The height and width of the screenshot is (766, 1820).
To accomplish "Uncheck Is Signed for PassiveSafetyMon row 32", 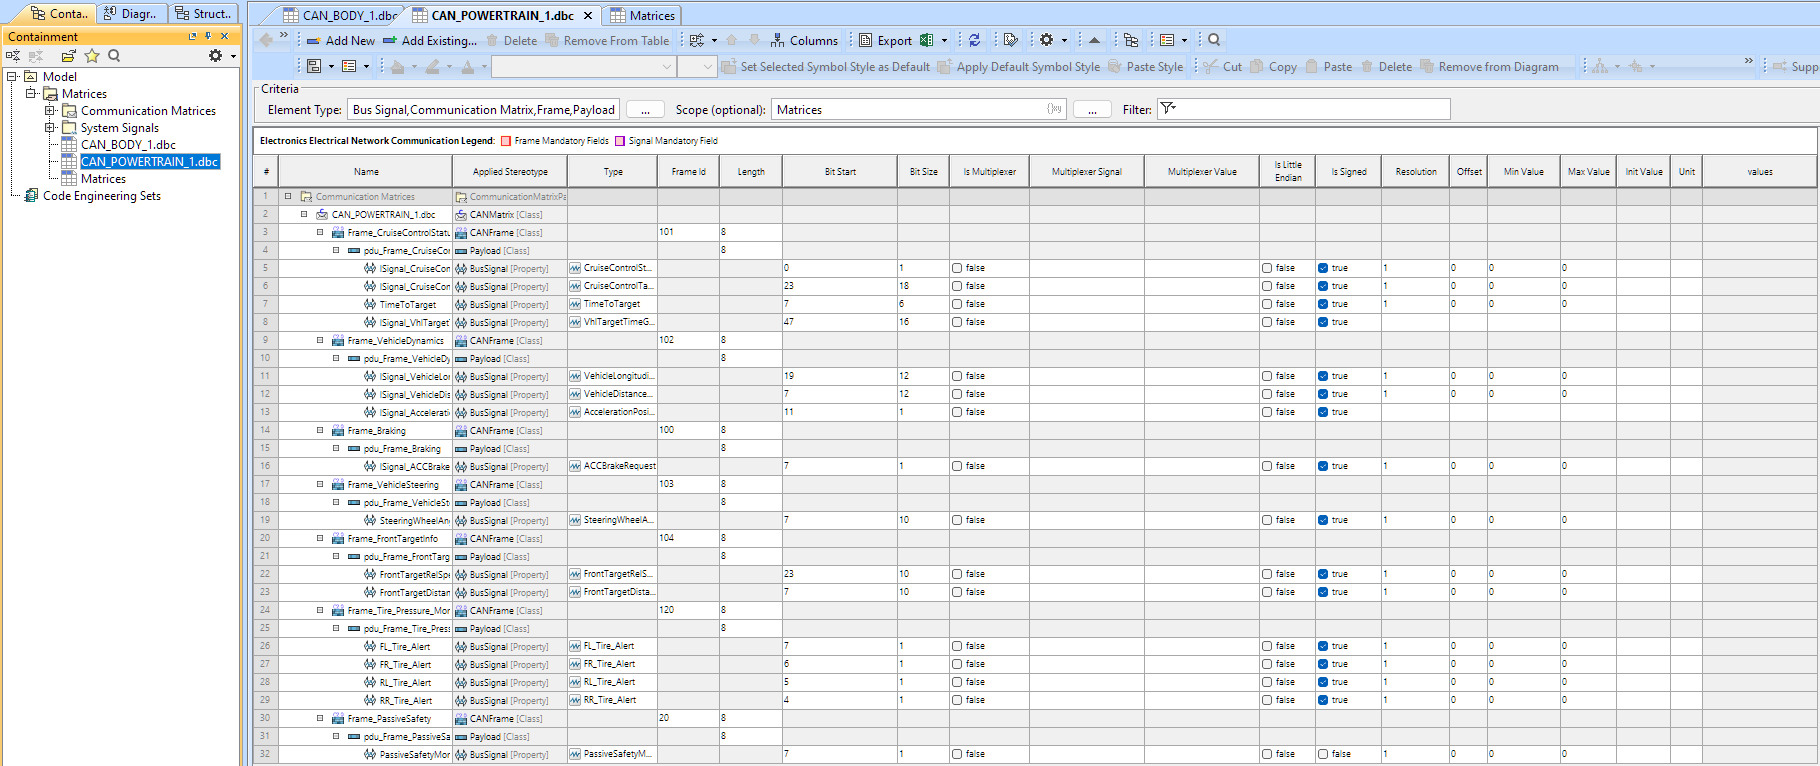I will 1323,754.
